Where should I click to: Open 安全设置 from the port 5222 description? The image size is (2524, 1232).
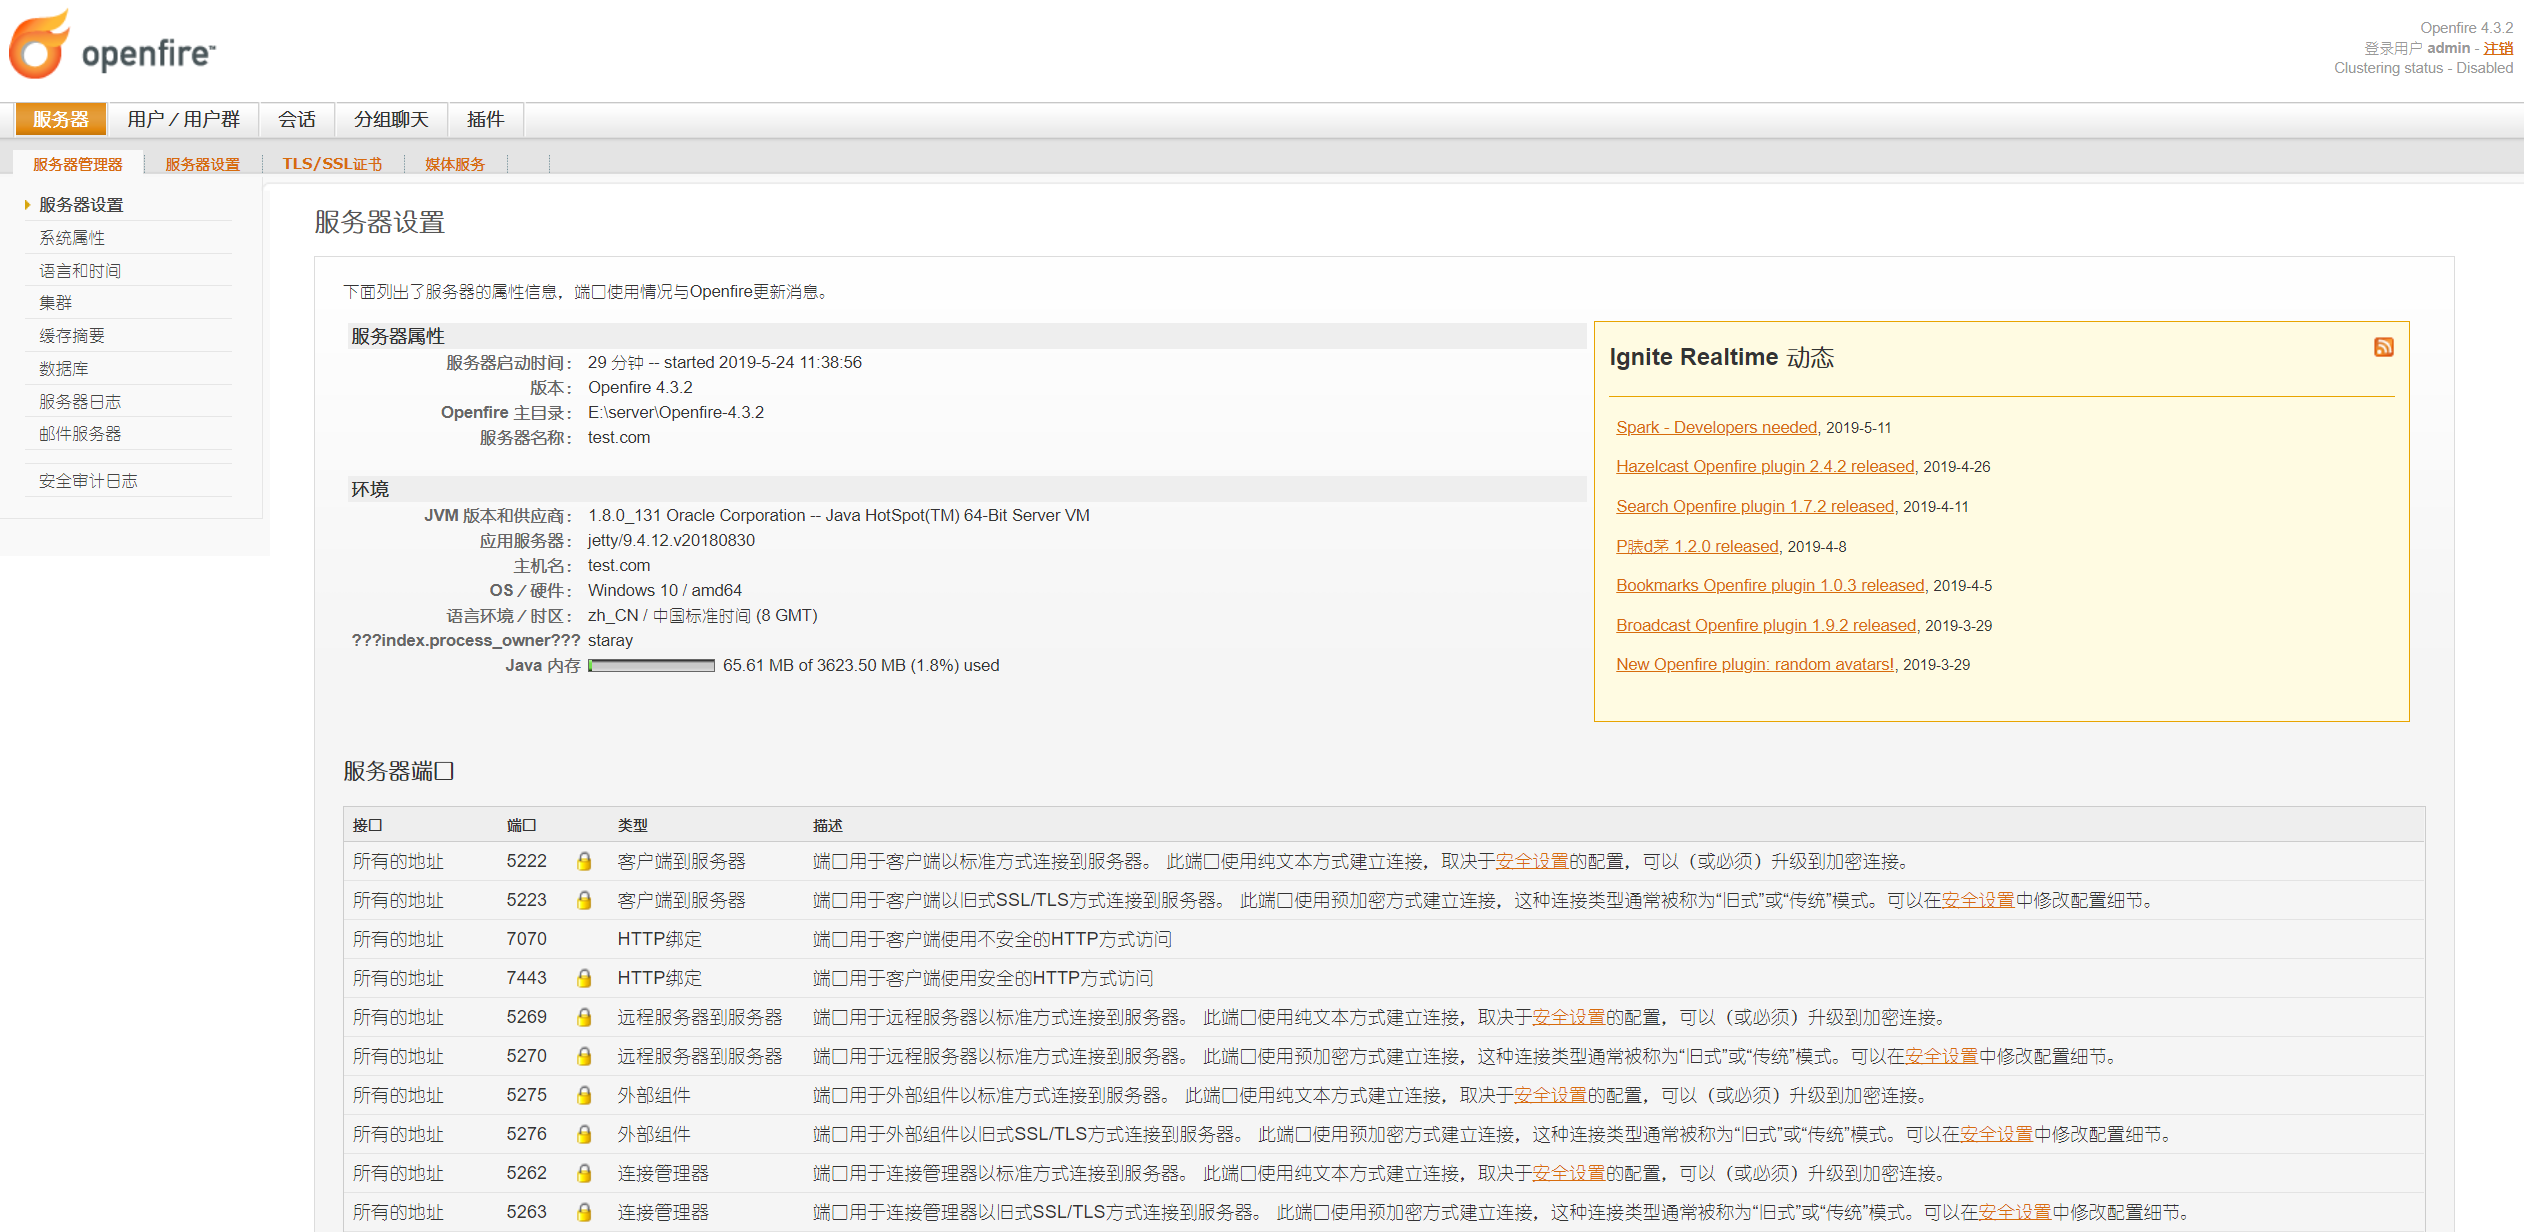coord(1533,861)
